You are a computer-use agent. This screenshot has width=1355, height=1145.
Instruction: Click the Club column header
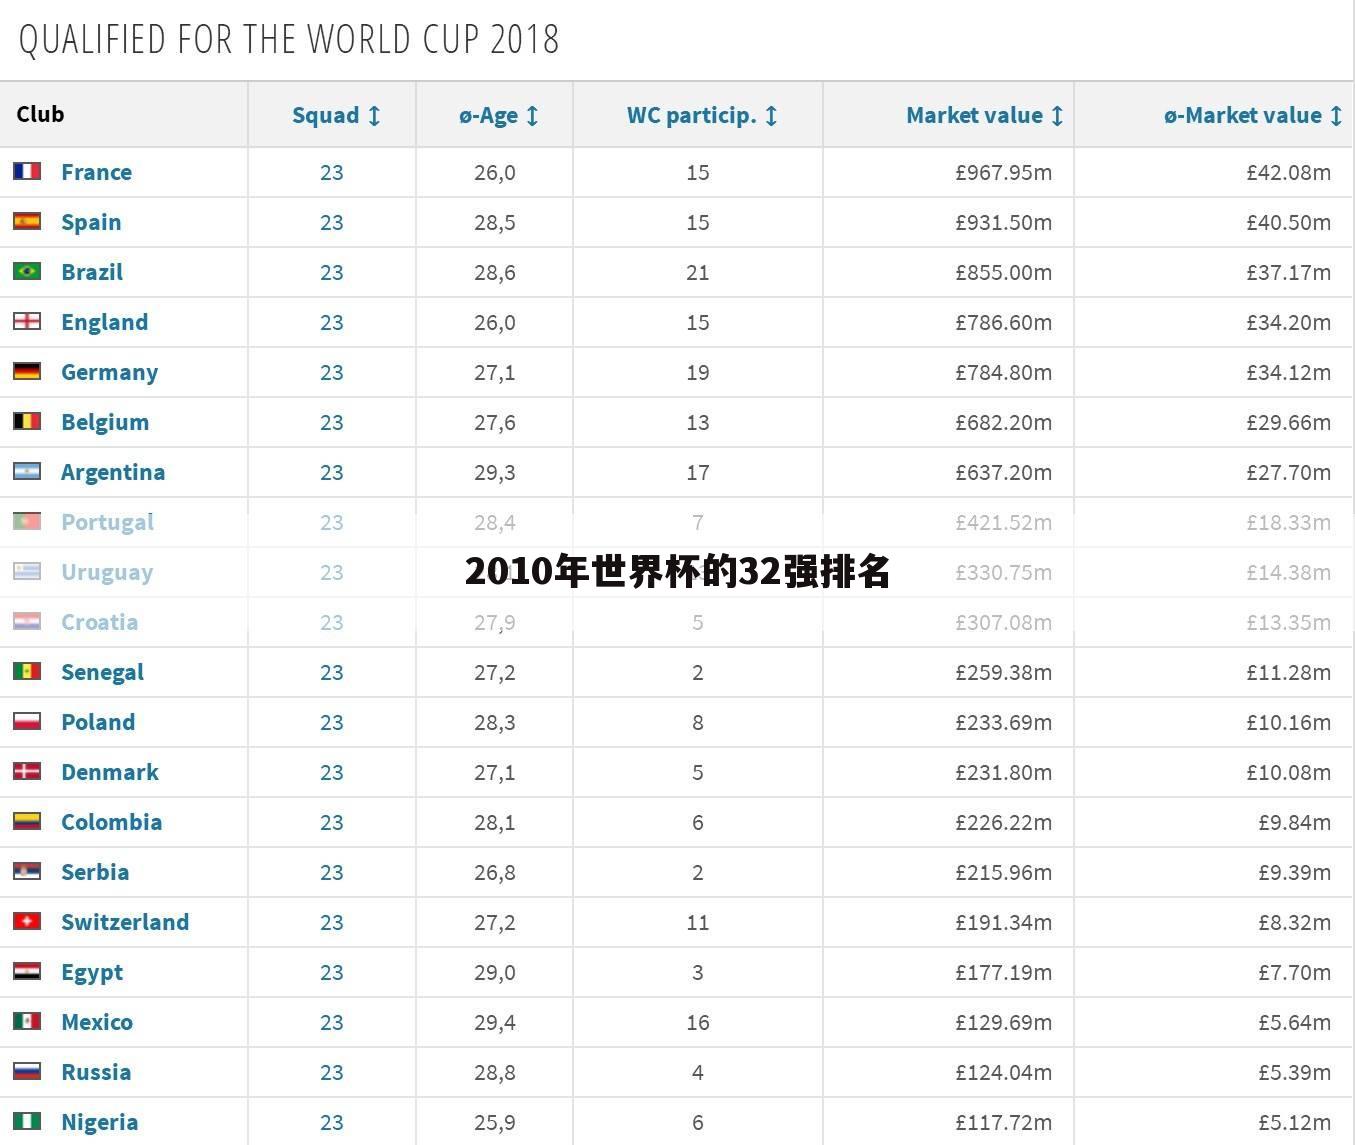pos(40,114)
